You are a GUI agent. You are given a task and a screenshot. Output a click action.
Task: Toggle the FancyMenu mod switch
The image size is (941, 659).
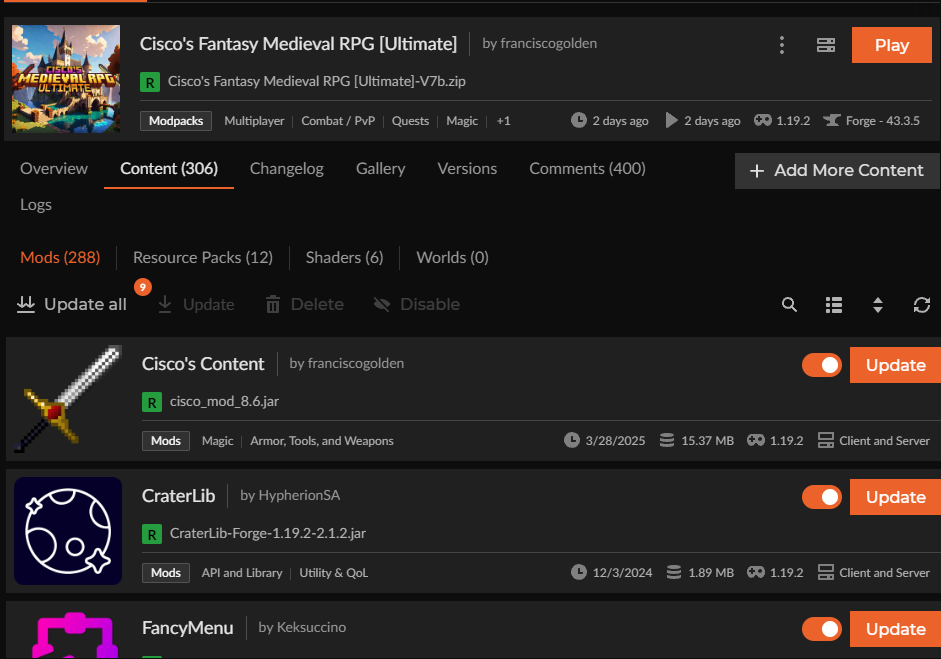822,629
